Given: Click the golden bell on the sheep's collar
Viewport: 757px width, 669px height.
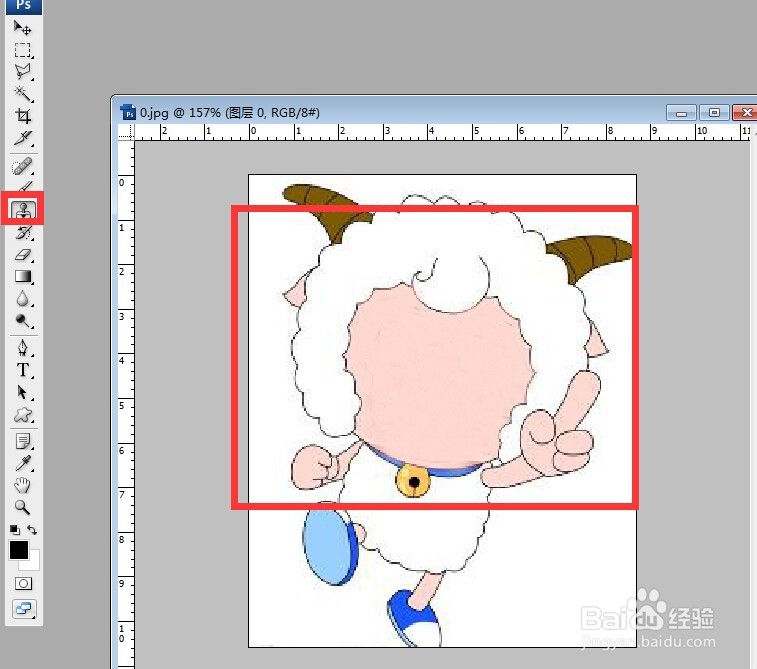Looking at the screenshot, I should (413, 481).
